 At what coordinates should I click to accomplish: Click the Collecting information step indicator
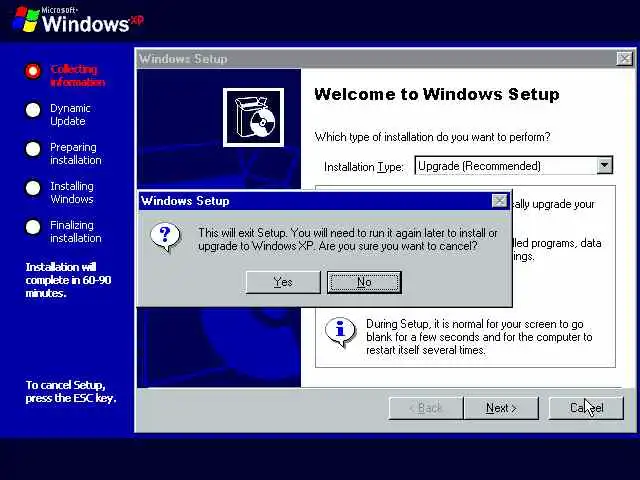33,71
